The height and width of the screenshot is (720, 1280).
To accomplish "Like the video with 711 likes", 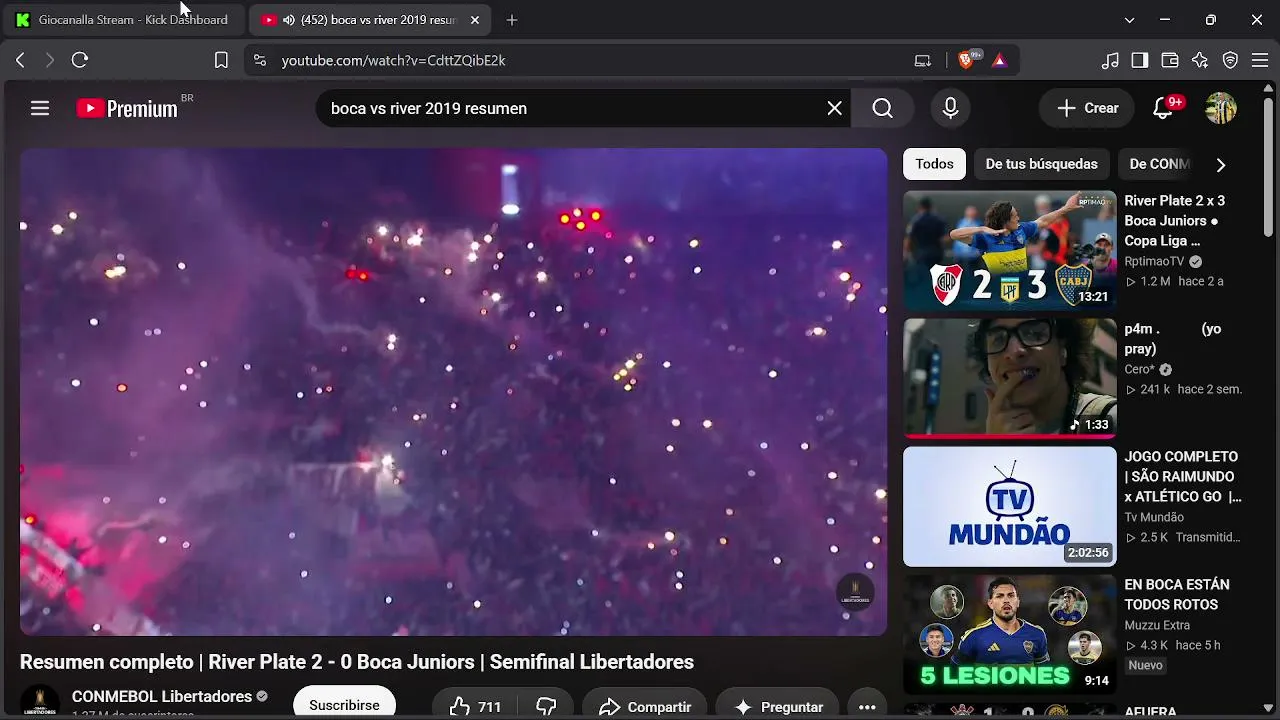I will point(475,707).
